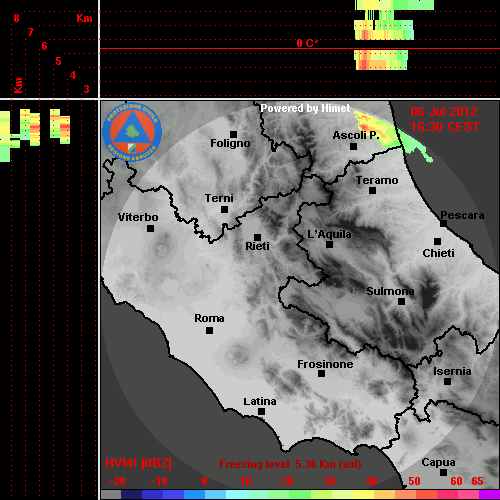Click the 'Isernia' city label
The height and width of the screenshot is (500, 500).
point(452,371)
